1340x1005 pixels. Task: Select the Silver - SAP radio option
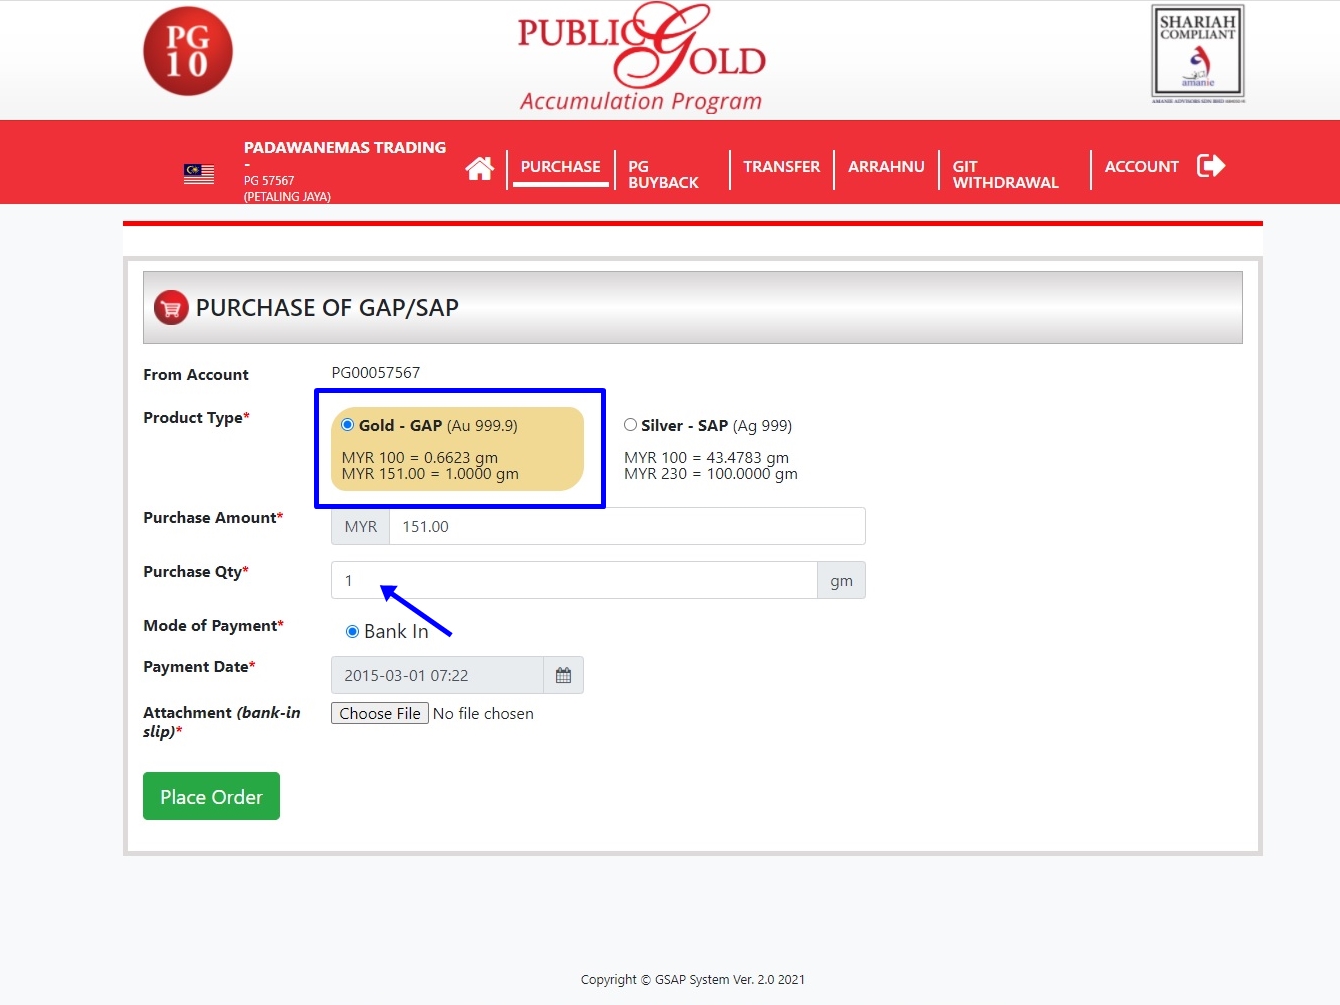[x=630, y=425]
